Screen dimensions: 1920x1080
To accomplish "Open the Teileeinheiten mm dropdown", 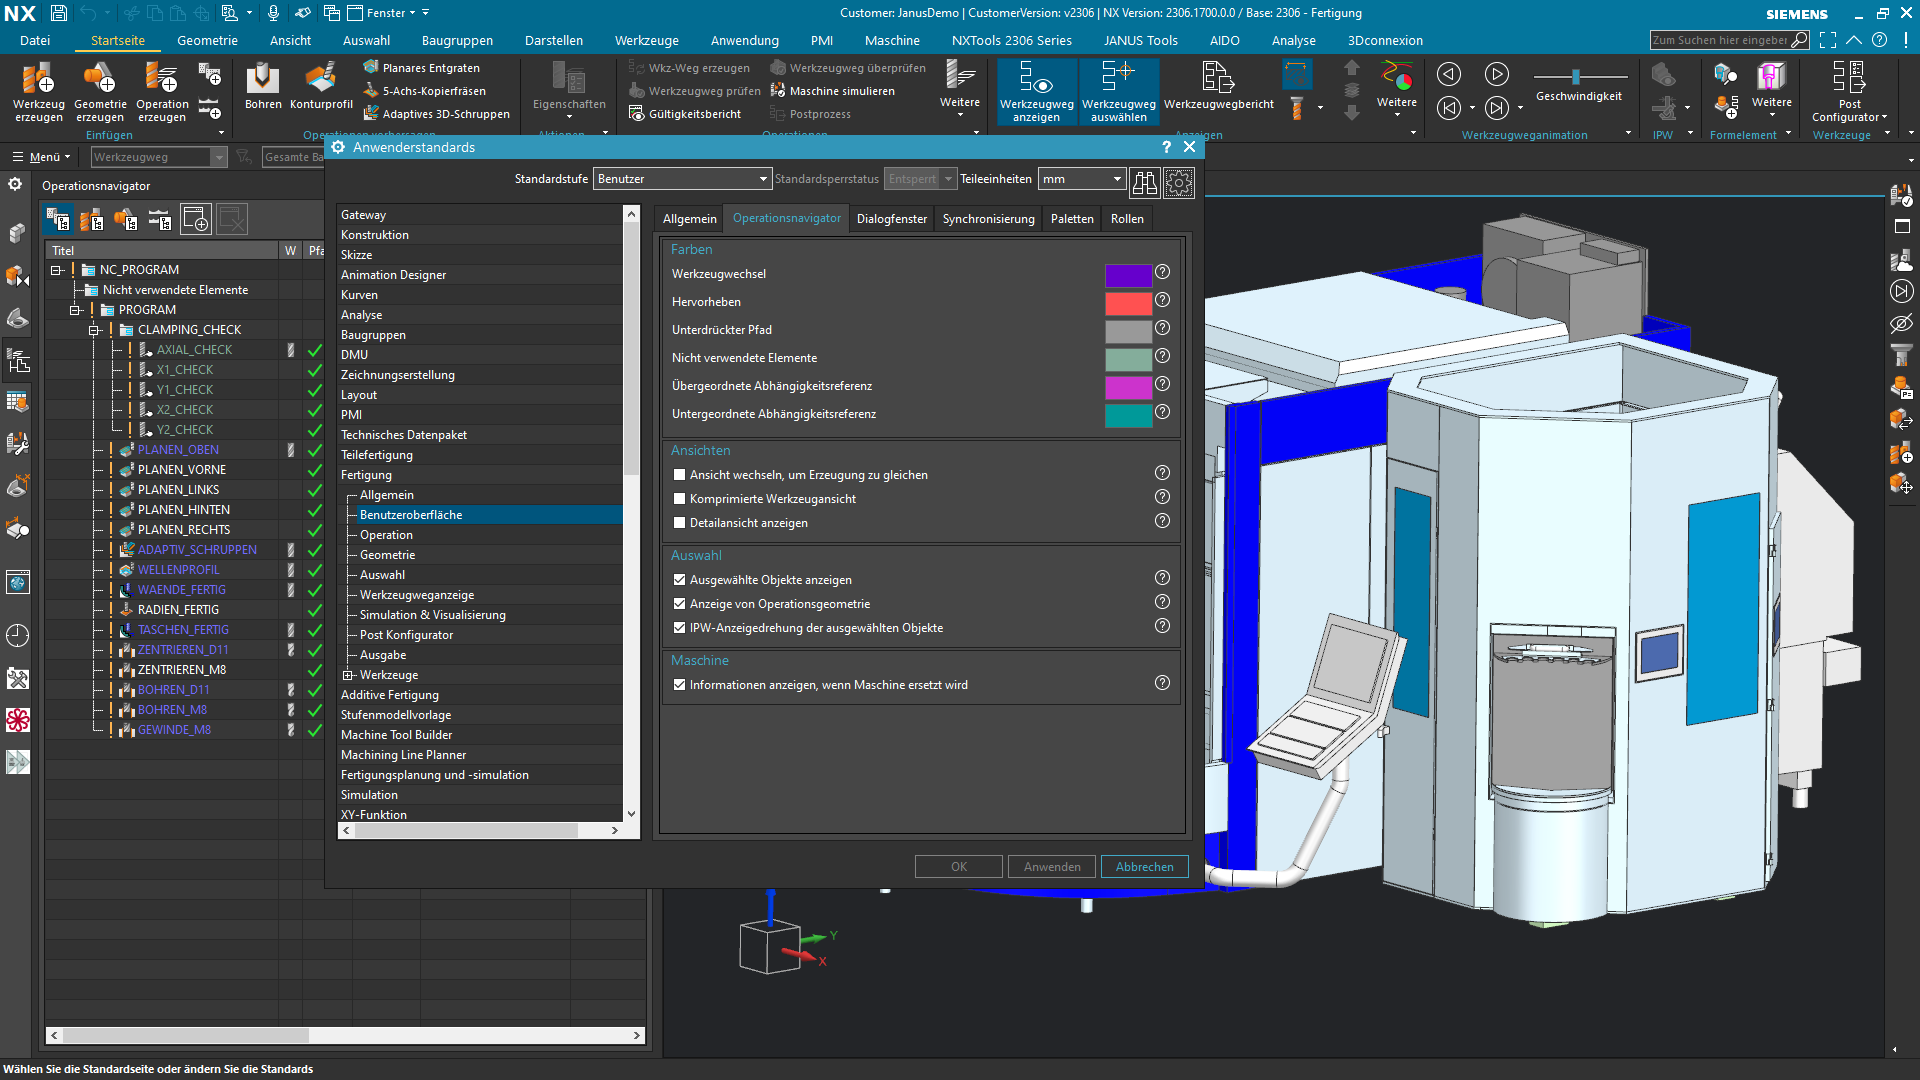I will (x=1082, y=179).
